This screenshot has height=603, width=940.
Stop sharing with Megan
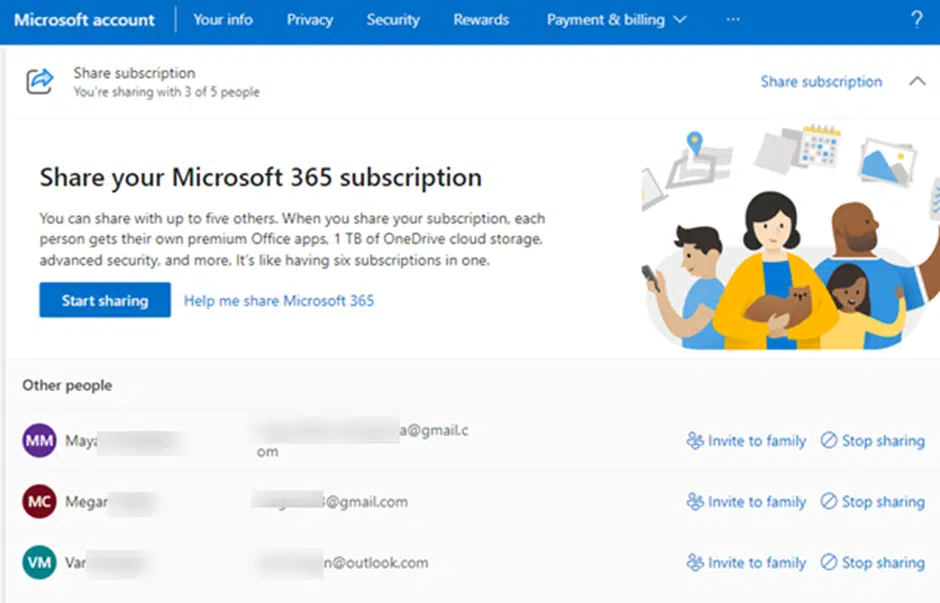coord(872,501)
